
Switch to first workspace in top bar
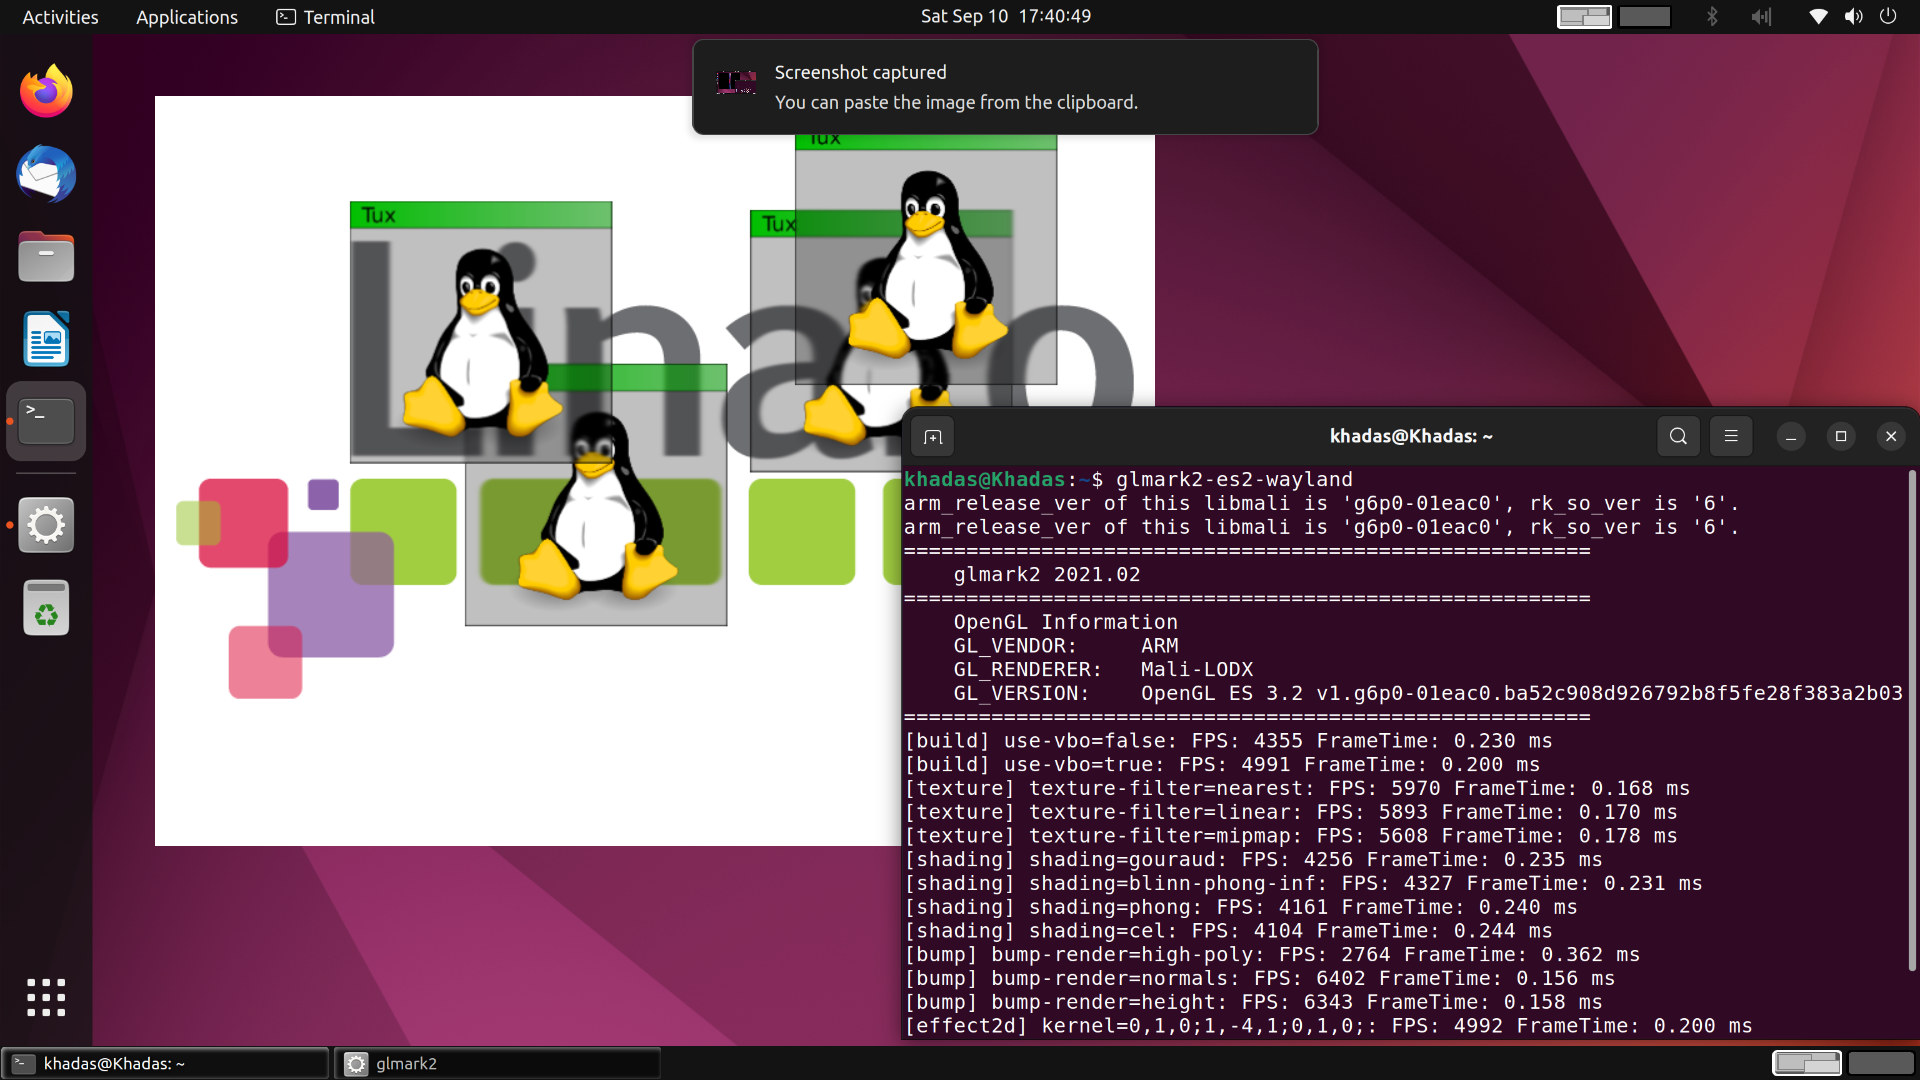[x=1584, y=16]
